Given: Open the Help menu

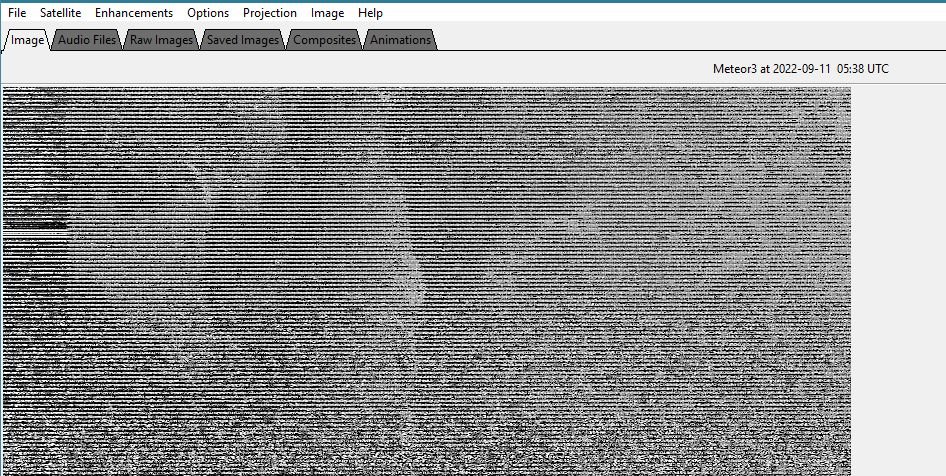Looking at the screenshot, I should click(x=370, y=13).
